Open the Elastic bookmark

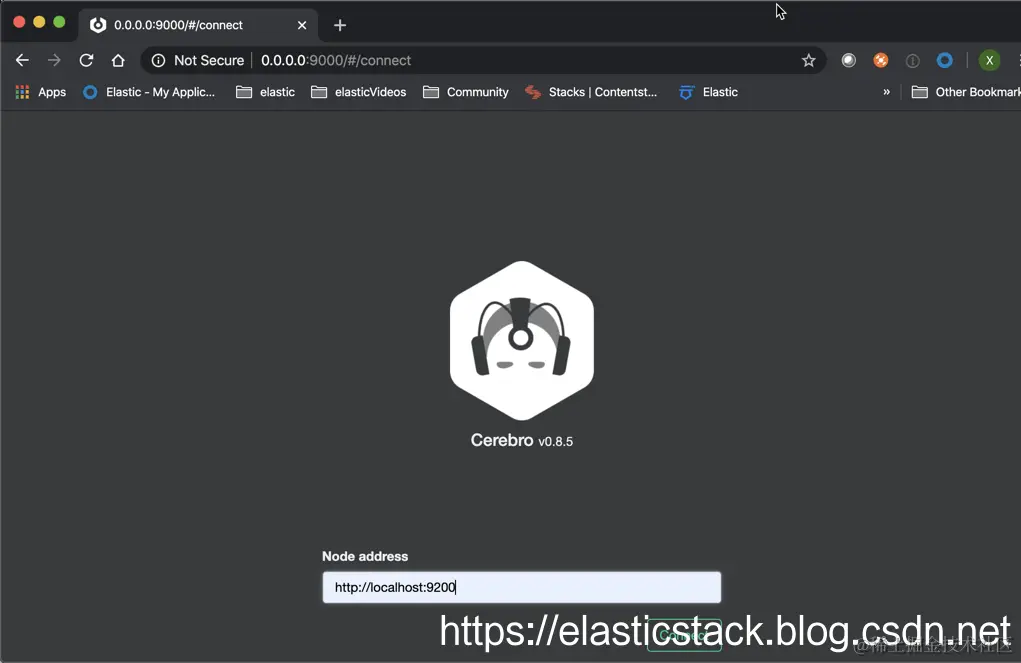click(x=708, y=92)
